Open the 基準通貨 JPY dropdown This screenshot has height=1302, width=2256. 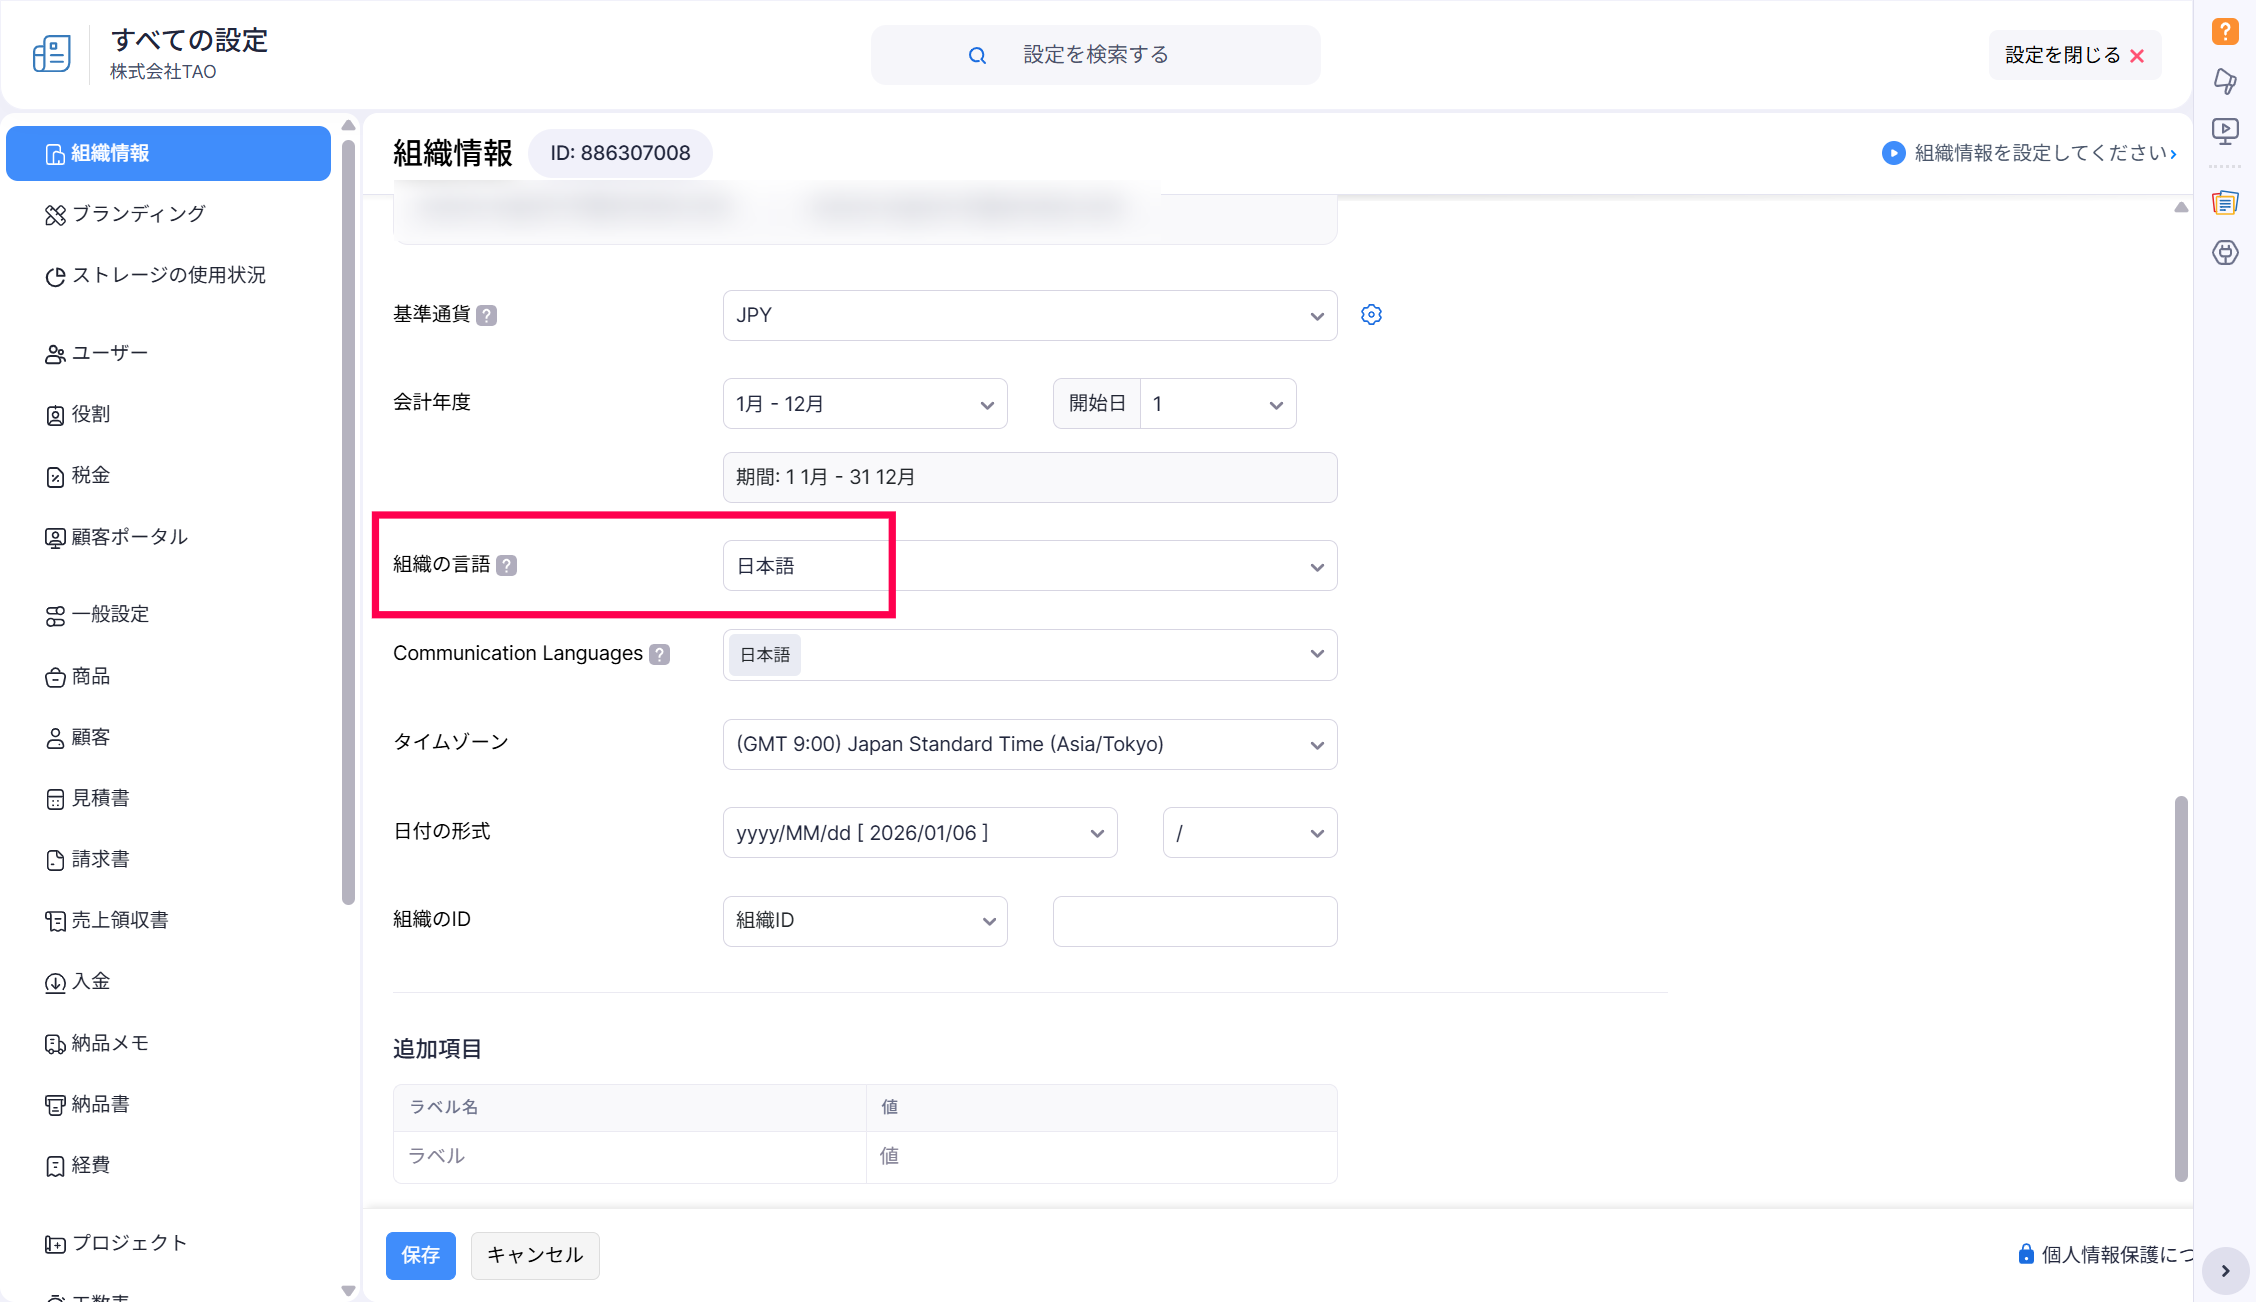1029,315
